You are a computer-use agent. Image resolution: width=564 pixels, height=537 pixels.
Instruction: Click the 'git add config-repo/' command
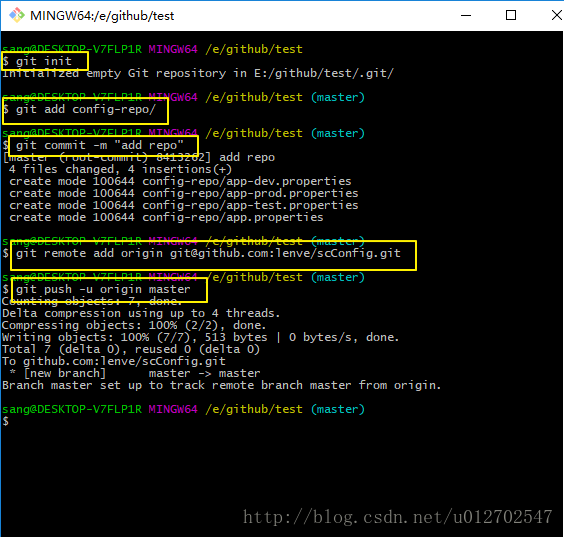coord(86,109)
